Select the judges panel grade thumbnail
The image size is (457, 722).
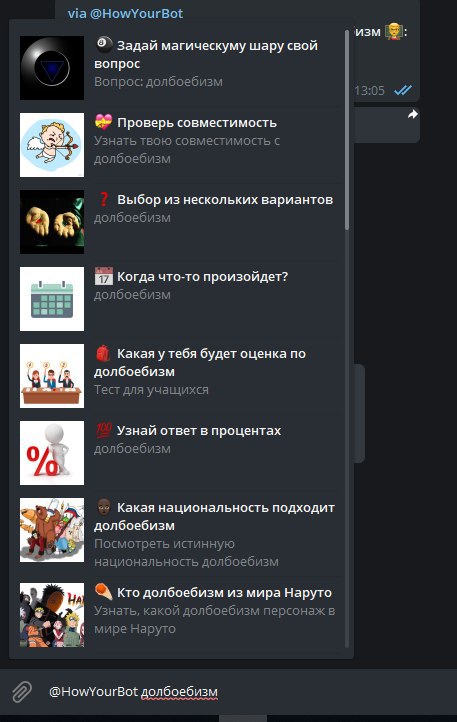coord(52,376)
